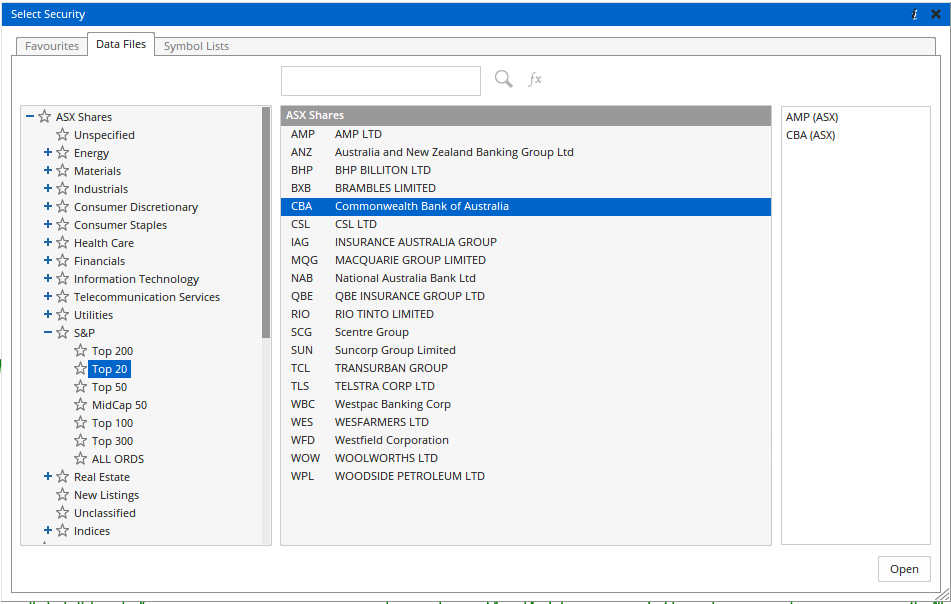Screen dimensions: 951x604
Task: Mark Industrials star as favourite
Action: click(62, 189)
